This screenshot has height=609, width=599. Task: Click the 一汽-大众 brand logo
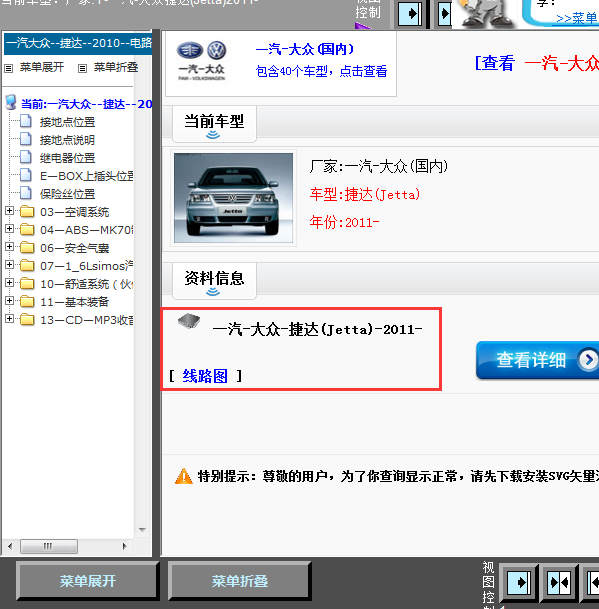click(x=201, y=60)
